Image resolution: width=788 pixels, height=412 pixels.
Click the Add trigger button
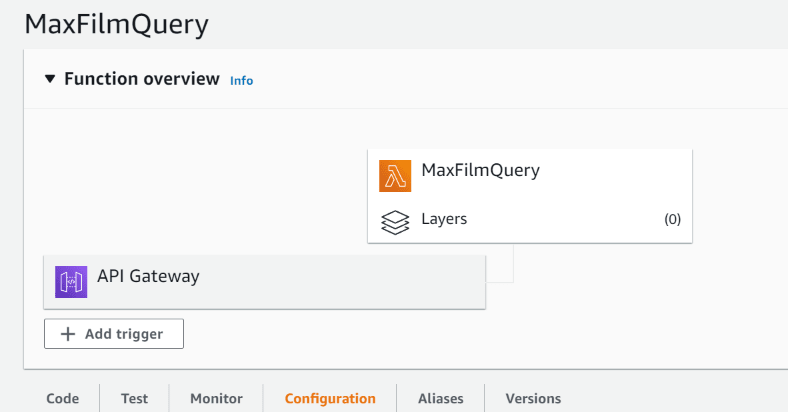click(x=114, y=334)
